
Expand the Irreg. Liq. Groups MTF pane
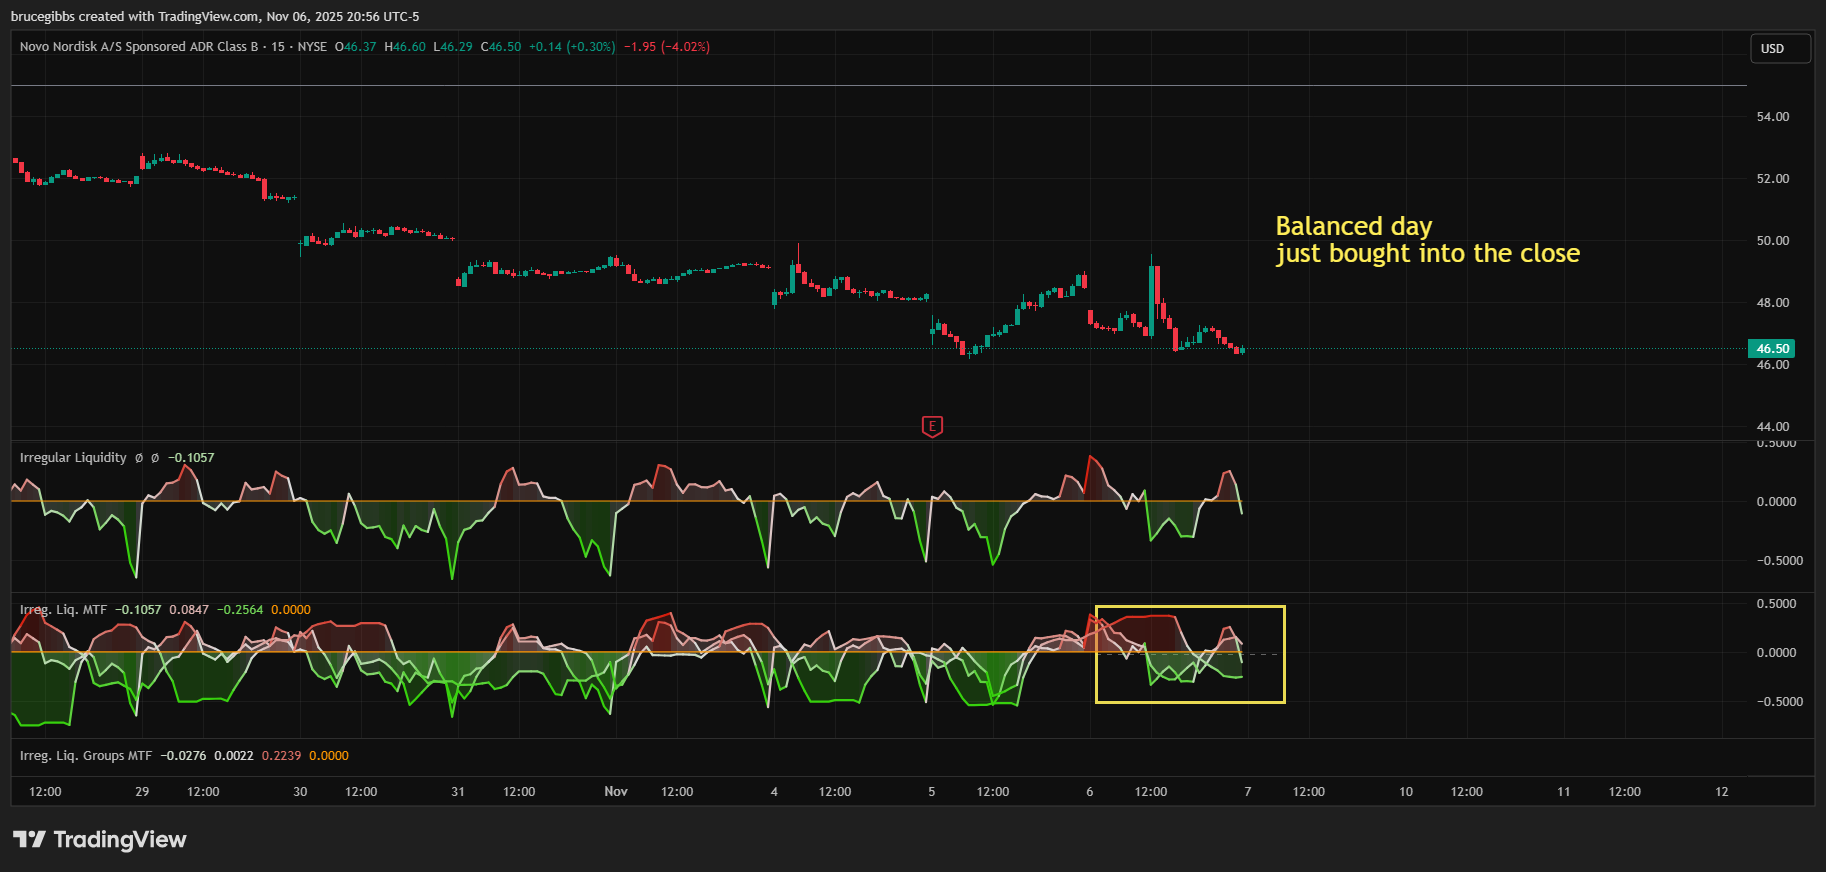pyautogui.click(x=86, y=756)
